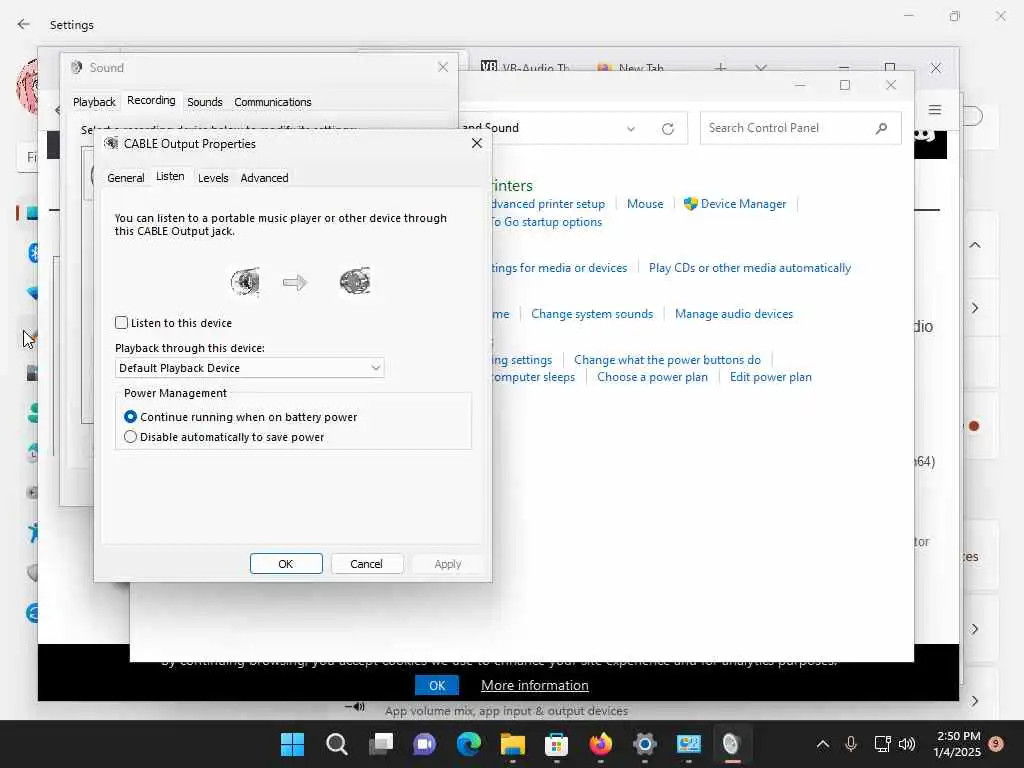The image size is (1024, 768).
Task: Open the Sounds tab in Sound window
Action: pyautogui.click(x=204, y=102)
